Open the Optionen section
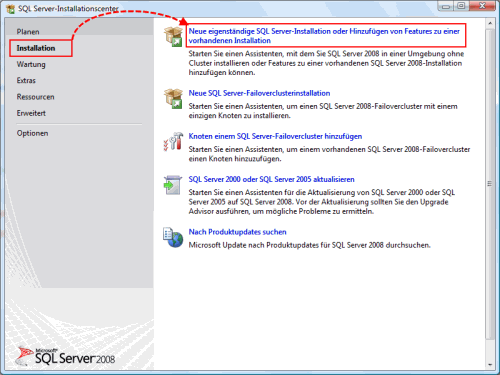 (x=32, y=133)
